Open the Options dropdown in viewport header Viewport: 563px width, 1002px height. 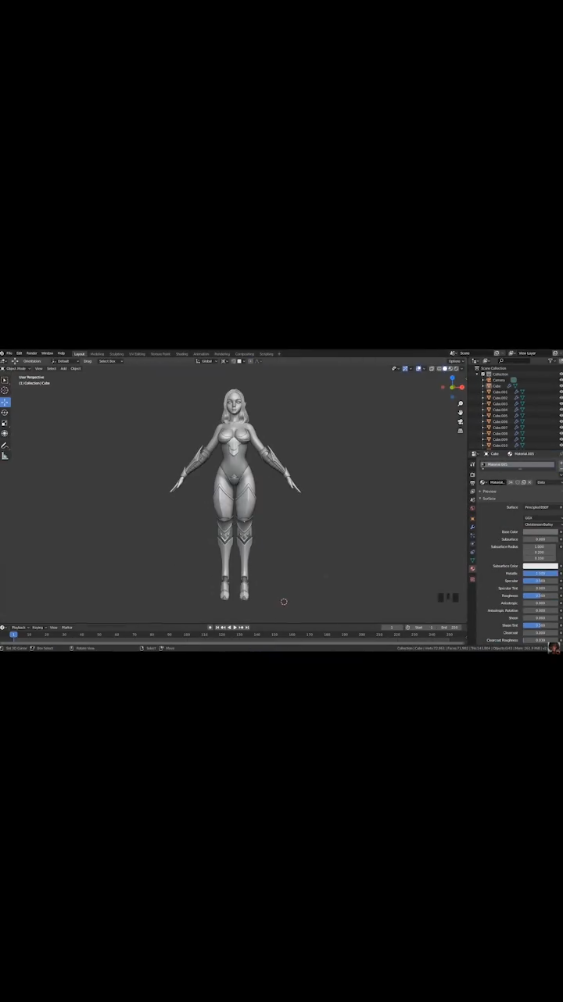[456, 361]
